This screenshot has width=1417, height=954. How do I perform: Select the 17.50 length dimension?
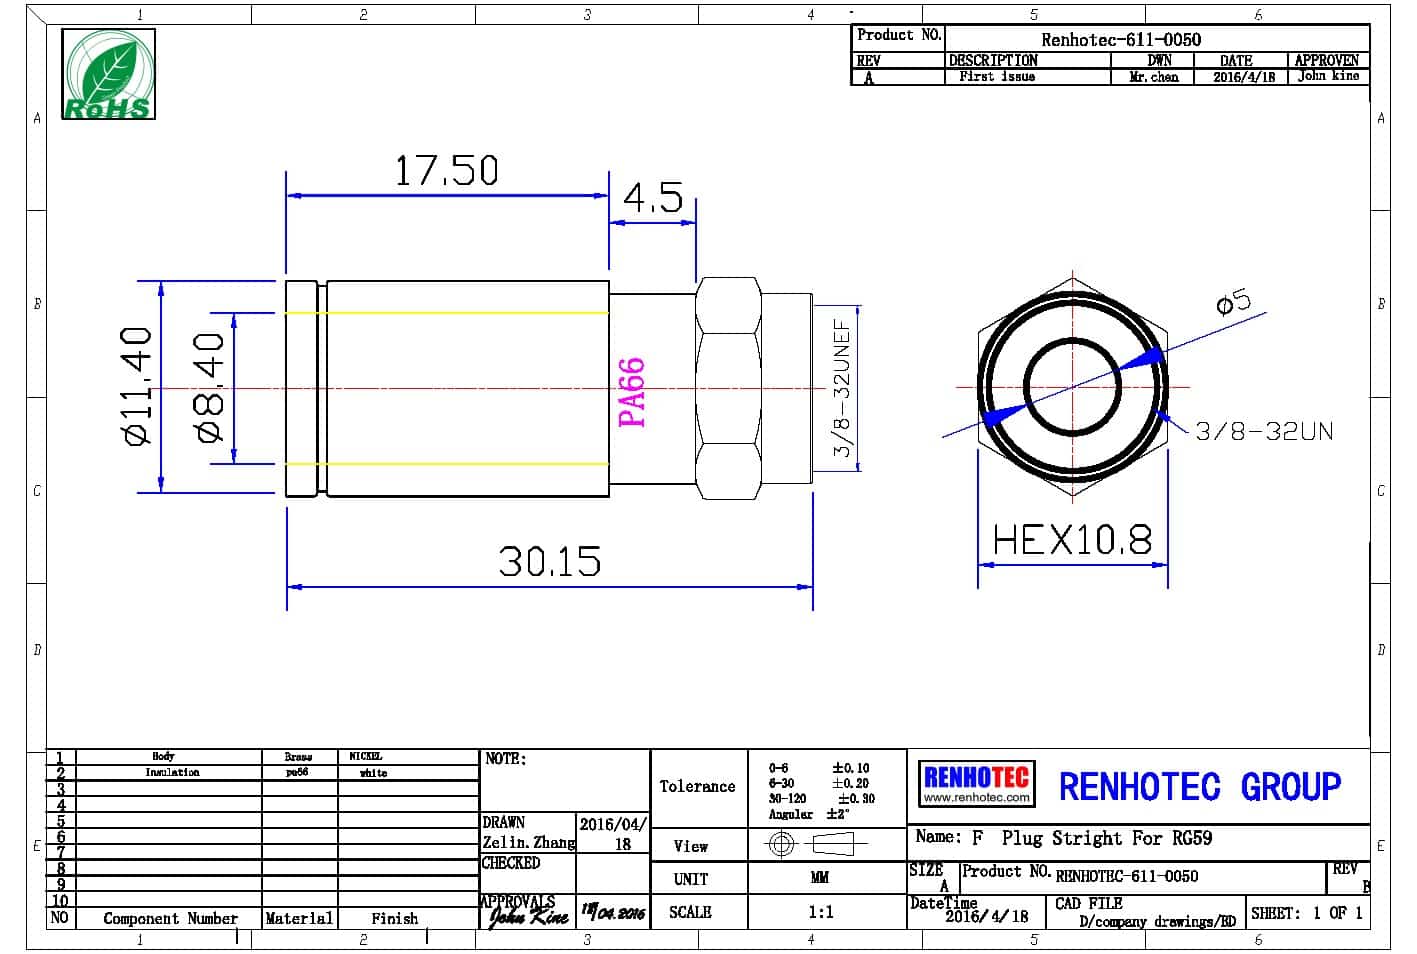(x=446, y=171)
